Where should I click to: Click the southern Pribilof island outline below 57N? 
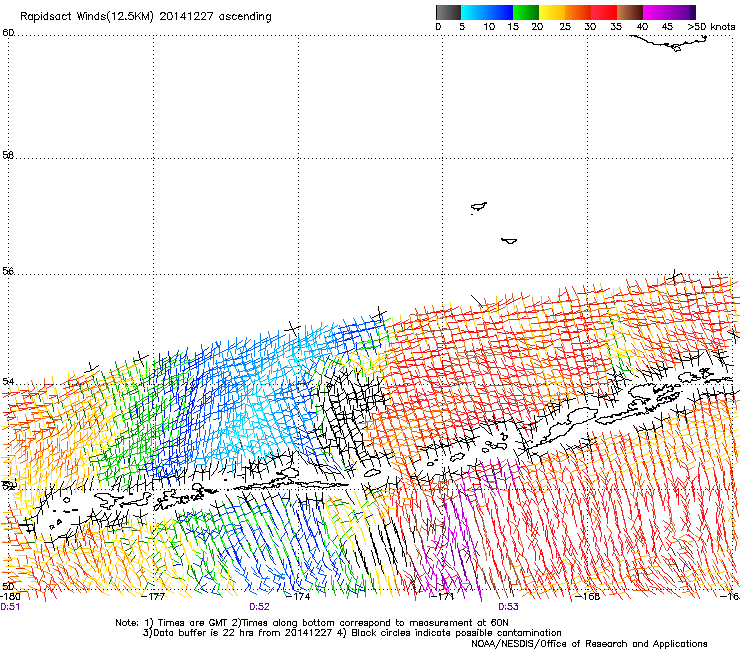click(x=509, y=241)
